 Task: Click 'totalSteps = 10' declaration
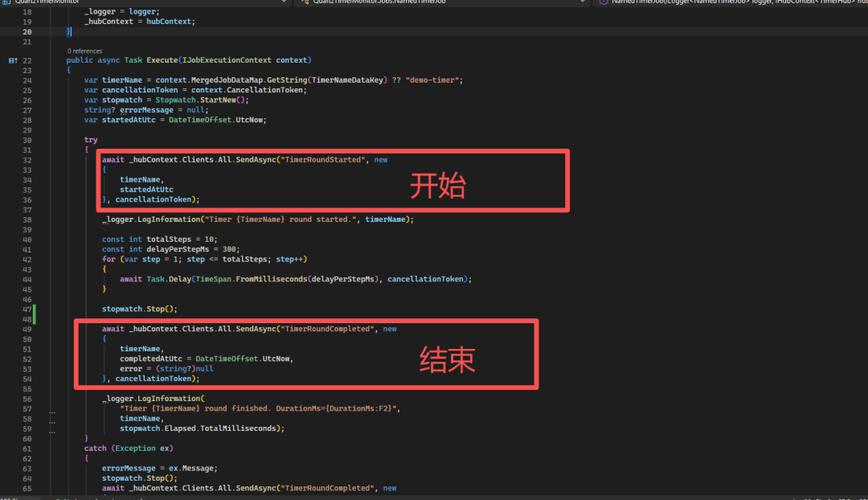[x=180, y=239]
